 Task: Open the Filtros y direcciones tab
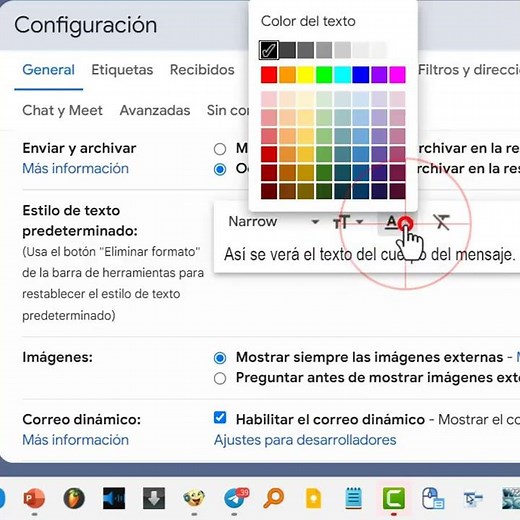(x=469, y=70)
